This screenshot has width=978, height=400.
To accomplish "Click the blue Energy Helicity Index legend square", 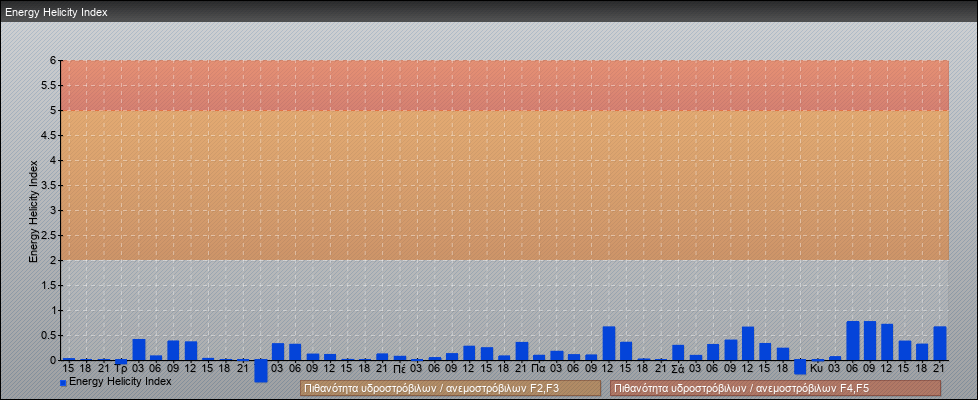I will click(x=63, y=382).
